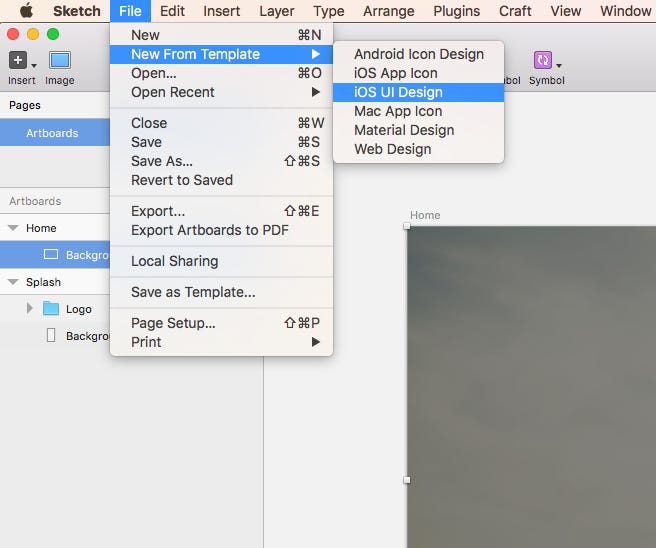
Task: Select Mac App Icon template
Action: tap(418, 111)
